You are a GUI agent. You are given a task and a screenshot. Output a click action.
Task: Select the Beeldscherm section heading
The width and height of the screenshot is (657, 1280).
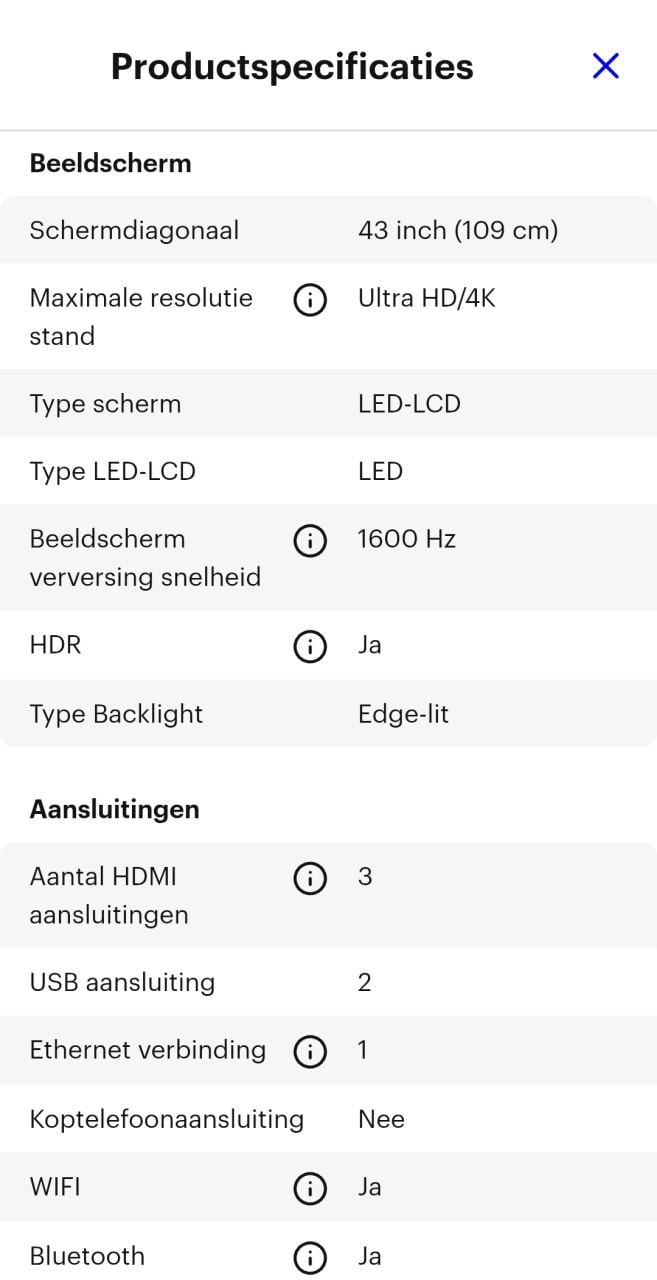pyautogui.click(x=110, y=163)
